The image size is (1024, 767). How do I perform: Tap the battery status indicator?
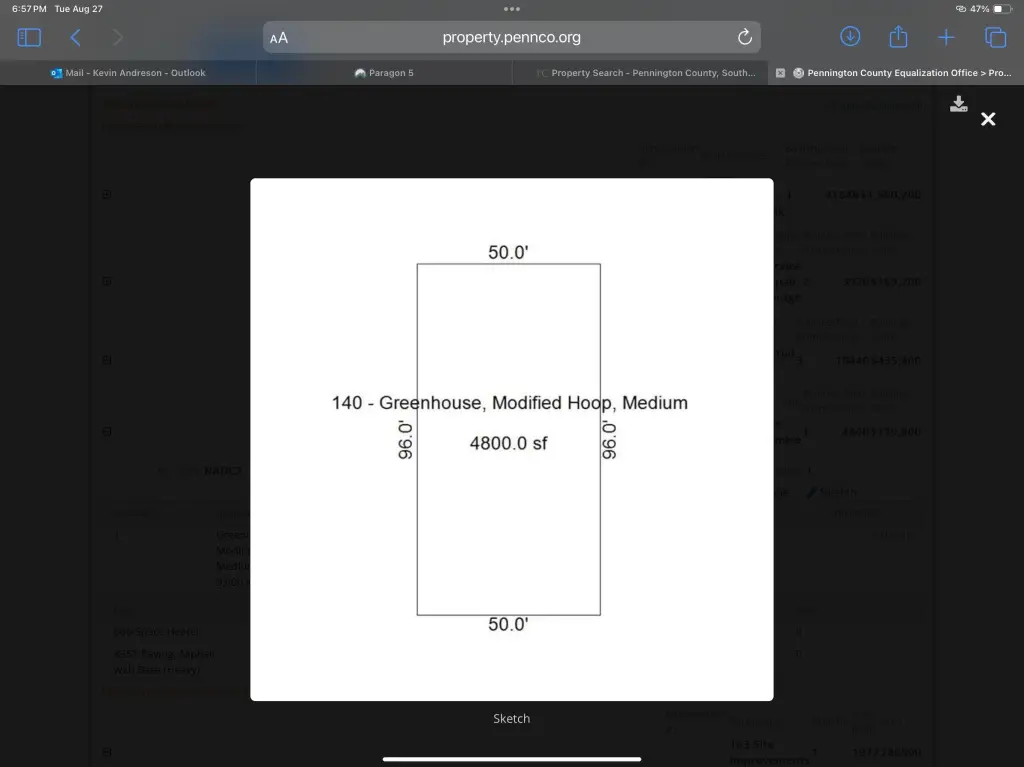pos(1002,9)
